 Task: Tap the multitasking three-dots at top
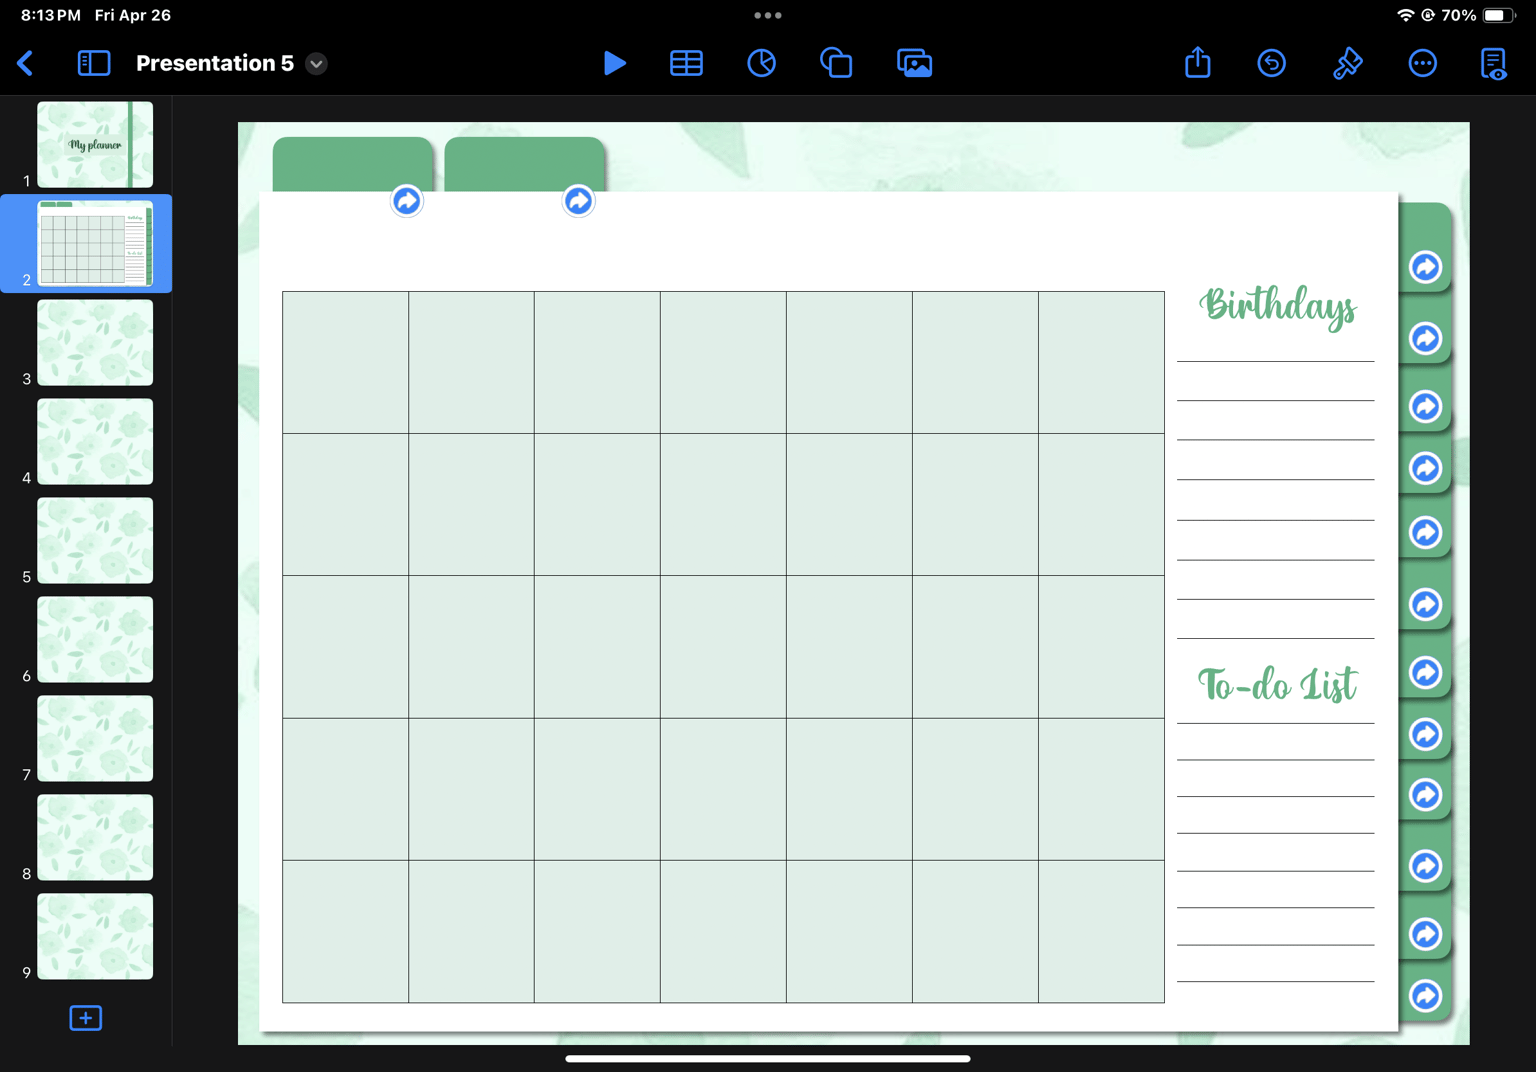[768, 15]
